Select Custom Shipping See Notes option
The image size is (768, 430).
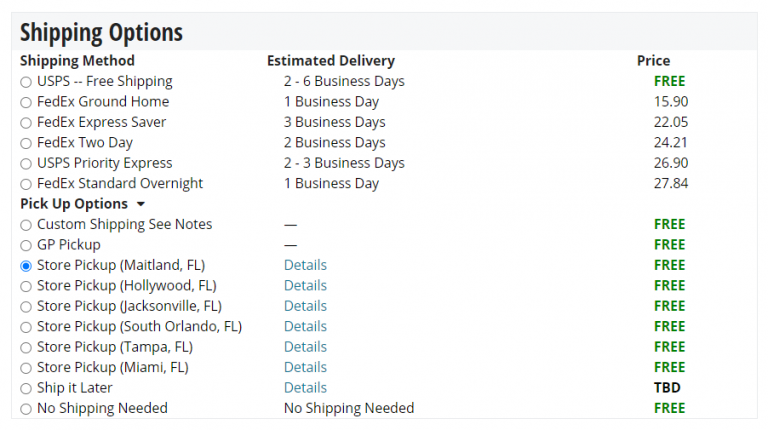[26, 225]
